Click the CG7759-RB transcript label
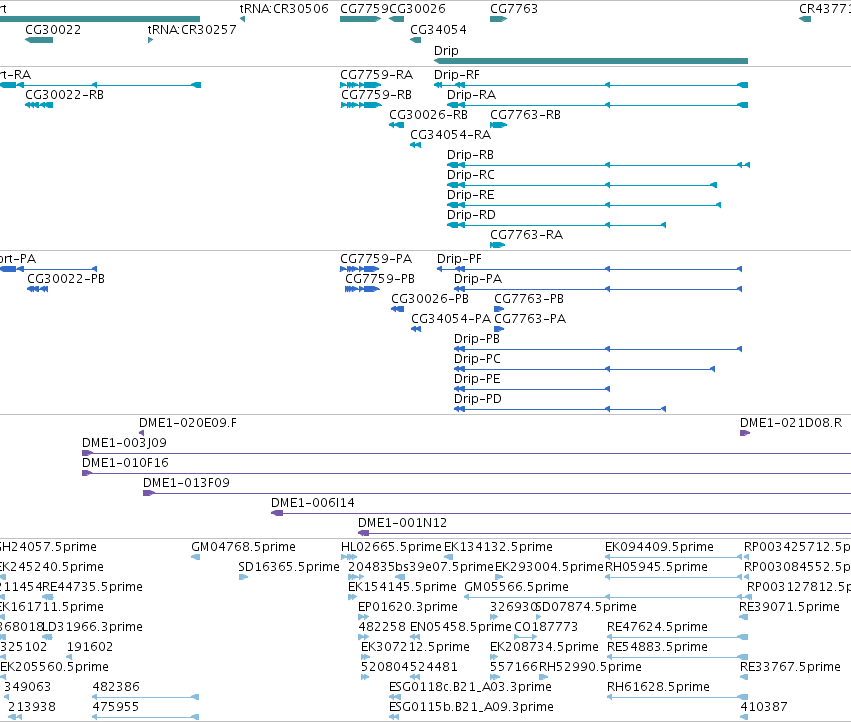This screenshot has width=851, height=722. coord(376,94)
